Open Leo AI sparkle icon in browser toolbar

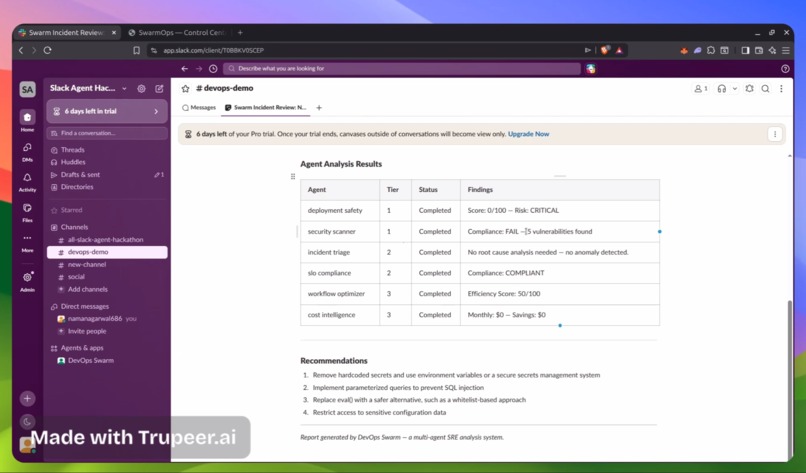click(x=772, y=50)
